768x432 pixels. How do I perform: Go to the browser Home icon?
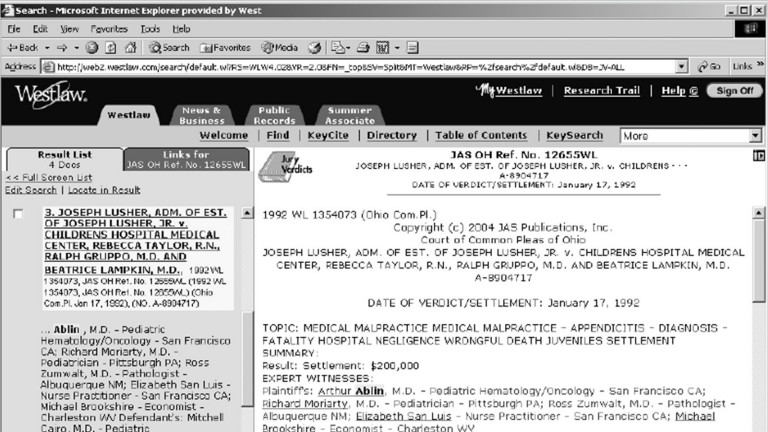[x=130, y=47]
